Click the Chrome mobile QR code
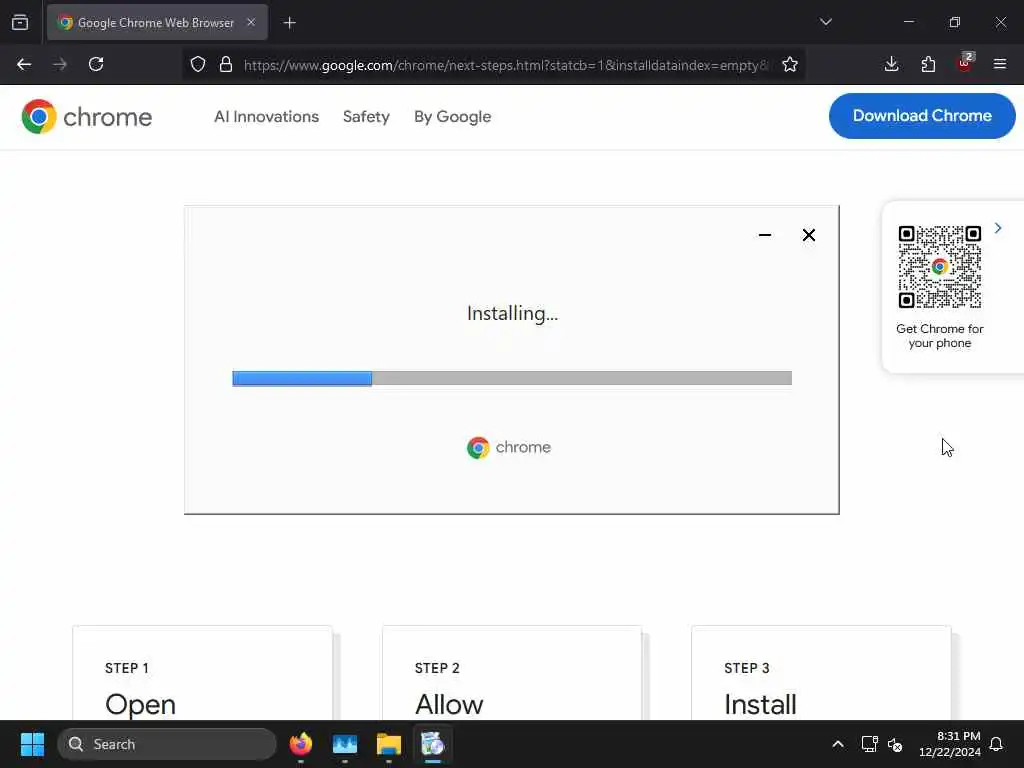Viewport: 1024px width, 768px height. pos(939,266)
